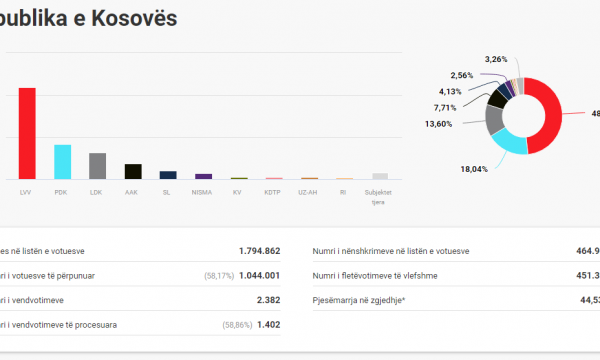The image size is (600, 360).
Task: Click the 18,04% pie label
Action: click(x=474, y=169)
